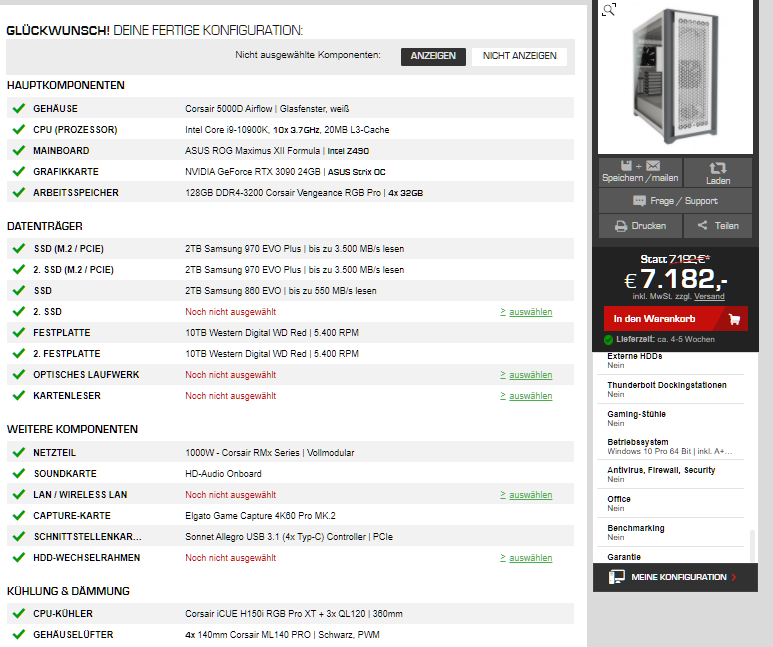
Task: Select NICHT ANZEIGEN for unselected components
Action: click(x=520, y=56)
